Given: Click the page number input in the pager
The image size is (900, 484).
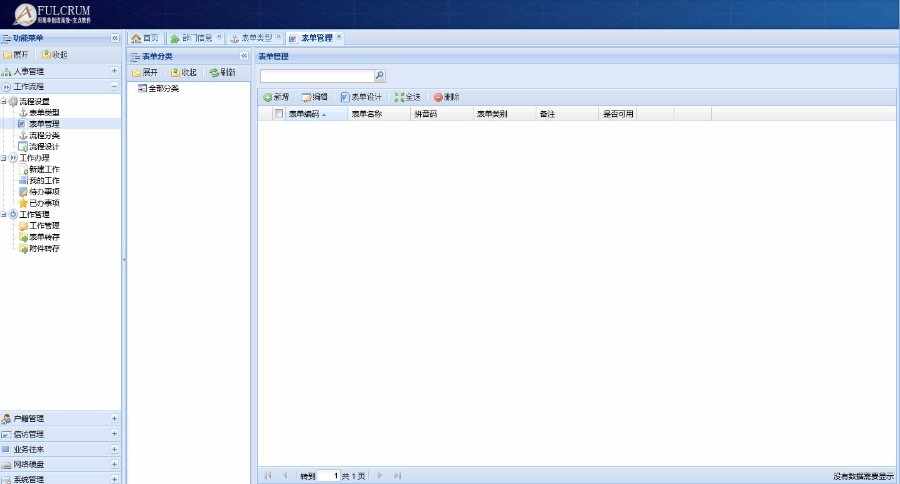Looking at the screenshot, I should [x=329, y=476].
